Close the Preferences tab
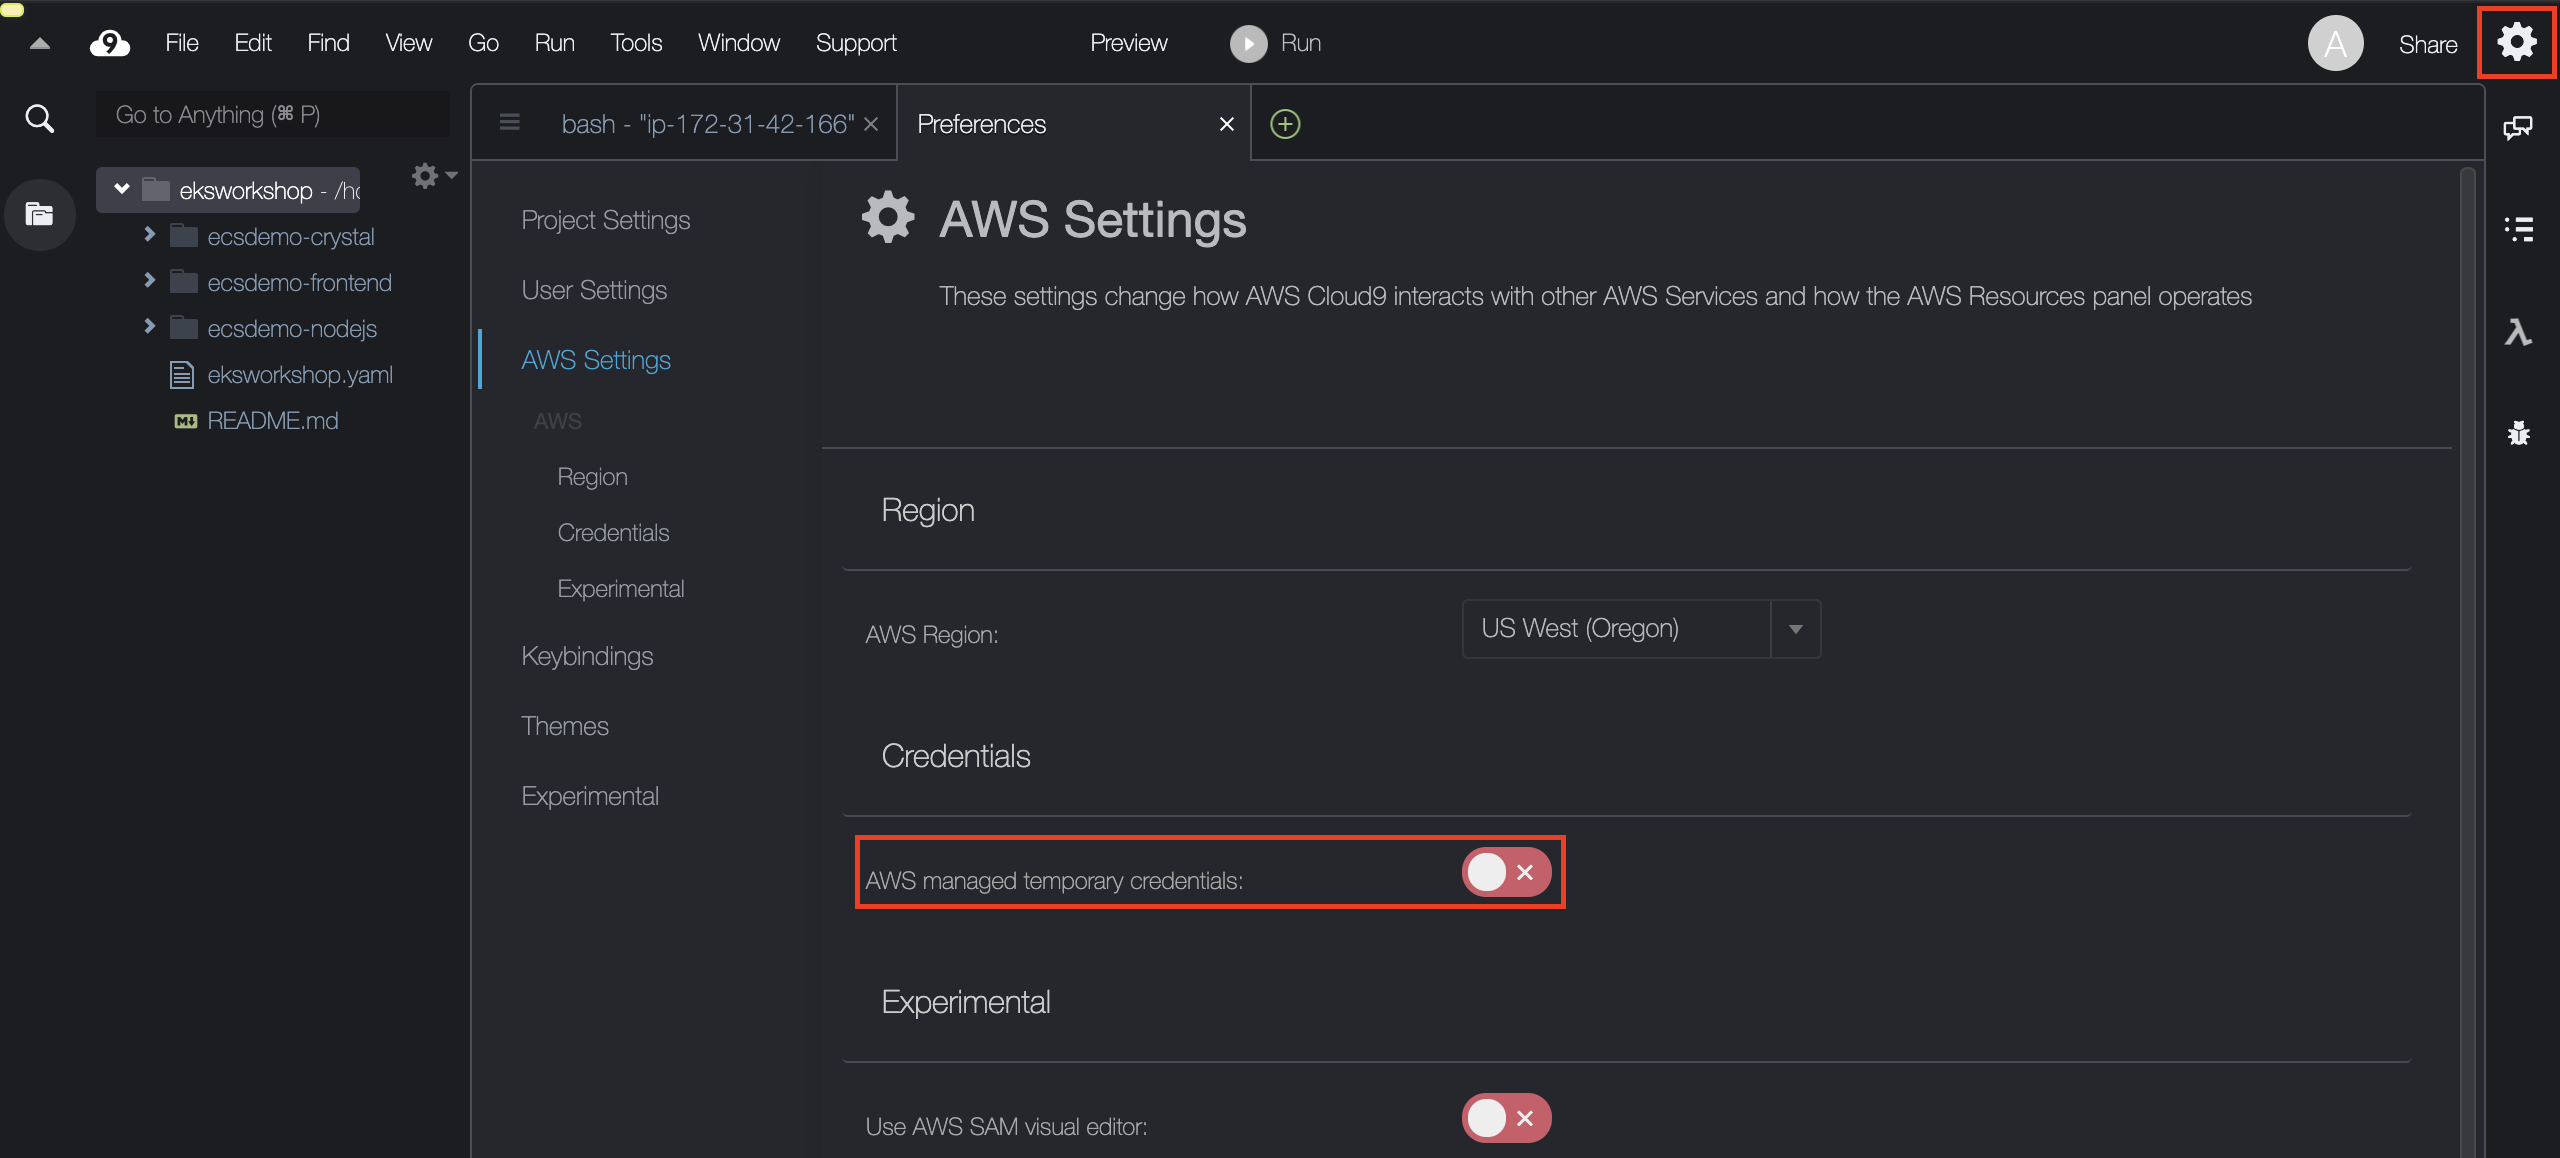 click(1227, 124)
